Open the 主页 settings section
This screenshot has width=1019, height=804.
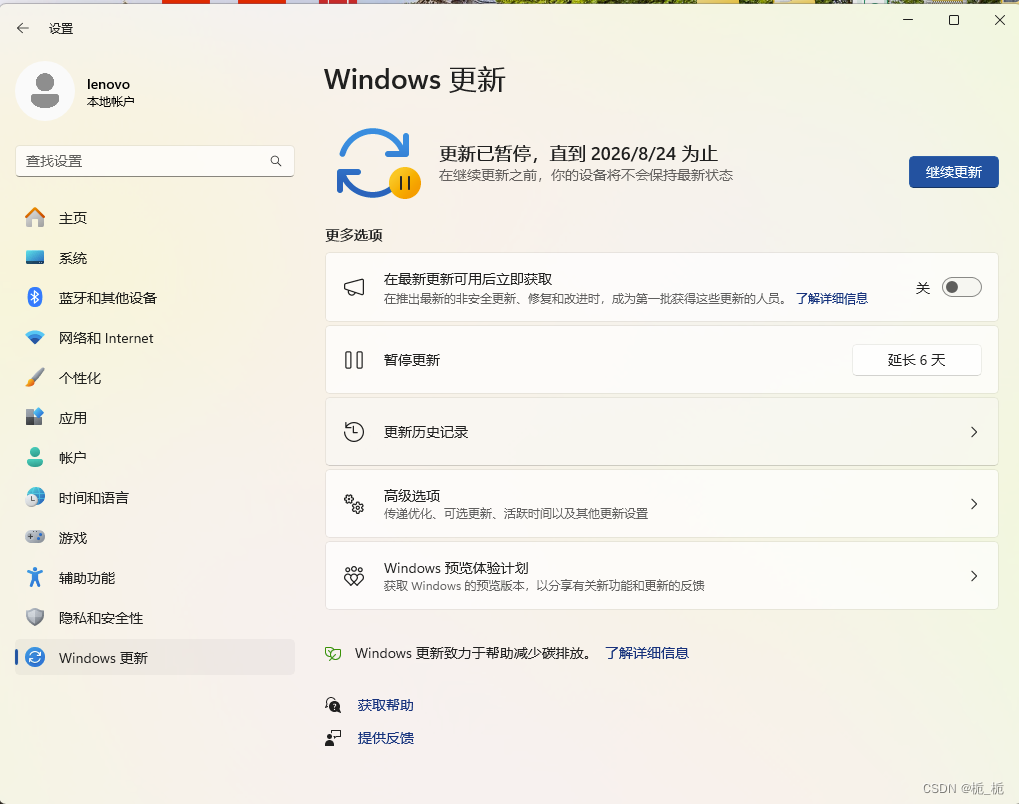pos(155,218)
